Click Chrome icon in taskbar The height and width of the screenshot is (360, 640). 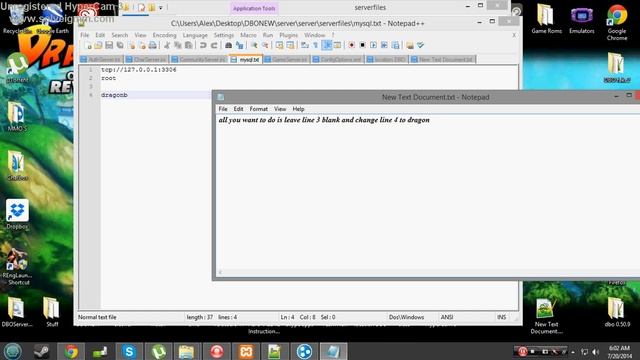(71, 351)
